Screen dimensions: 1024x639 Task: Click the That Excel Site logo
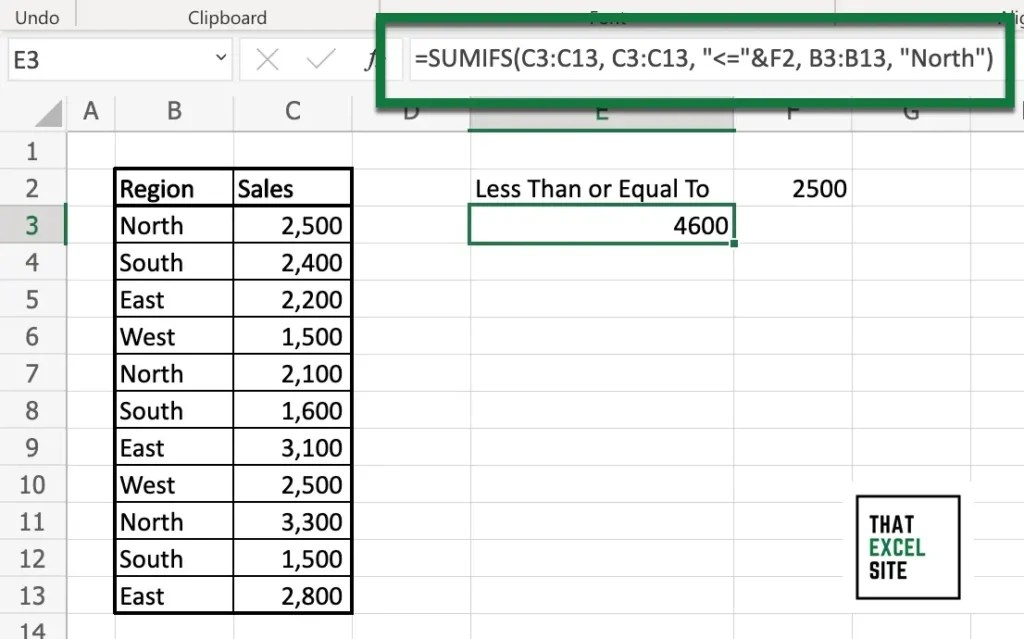(x=907, y=547)
